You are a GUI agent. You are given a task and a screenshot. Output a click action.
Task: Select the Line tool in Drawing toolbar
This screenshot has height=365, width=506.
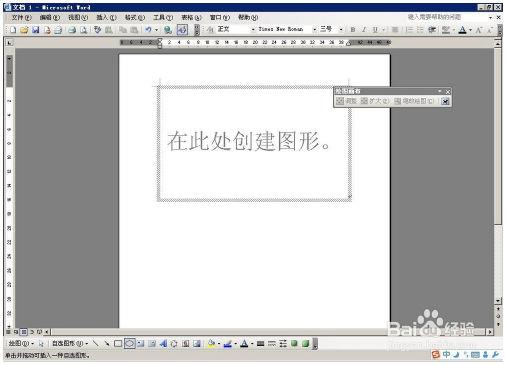[96, 343]
